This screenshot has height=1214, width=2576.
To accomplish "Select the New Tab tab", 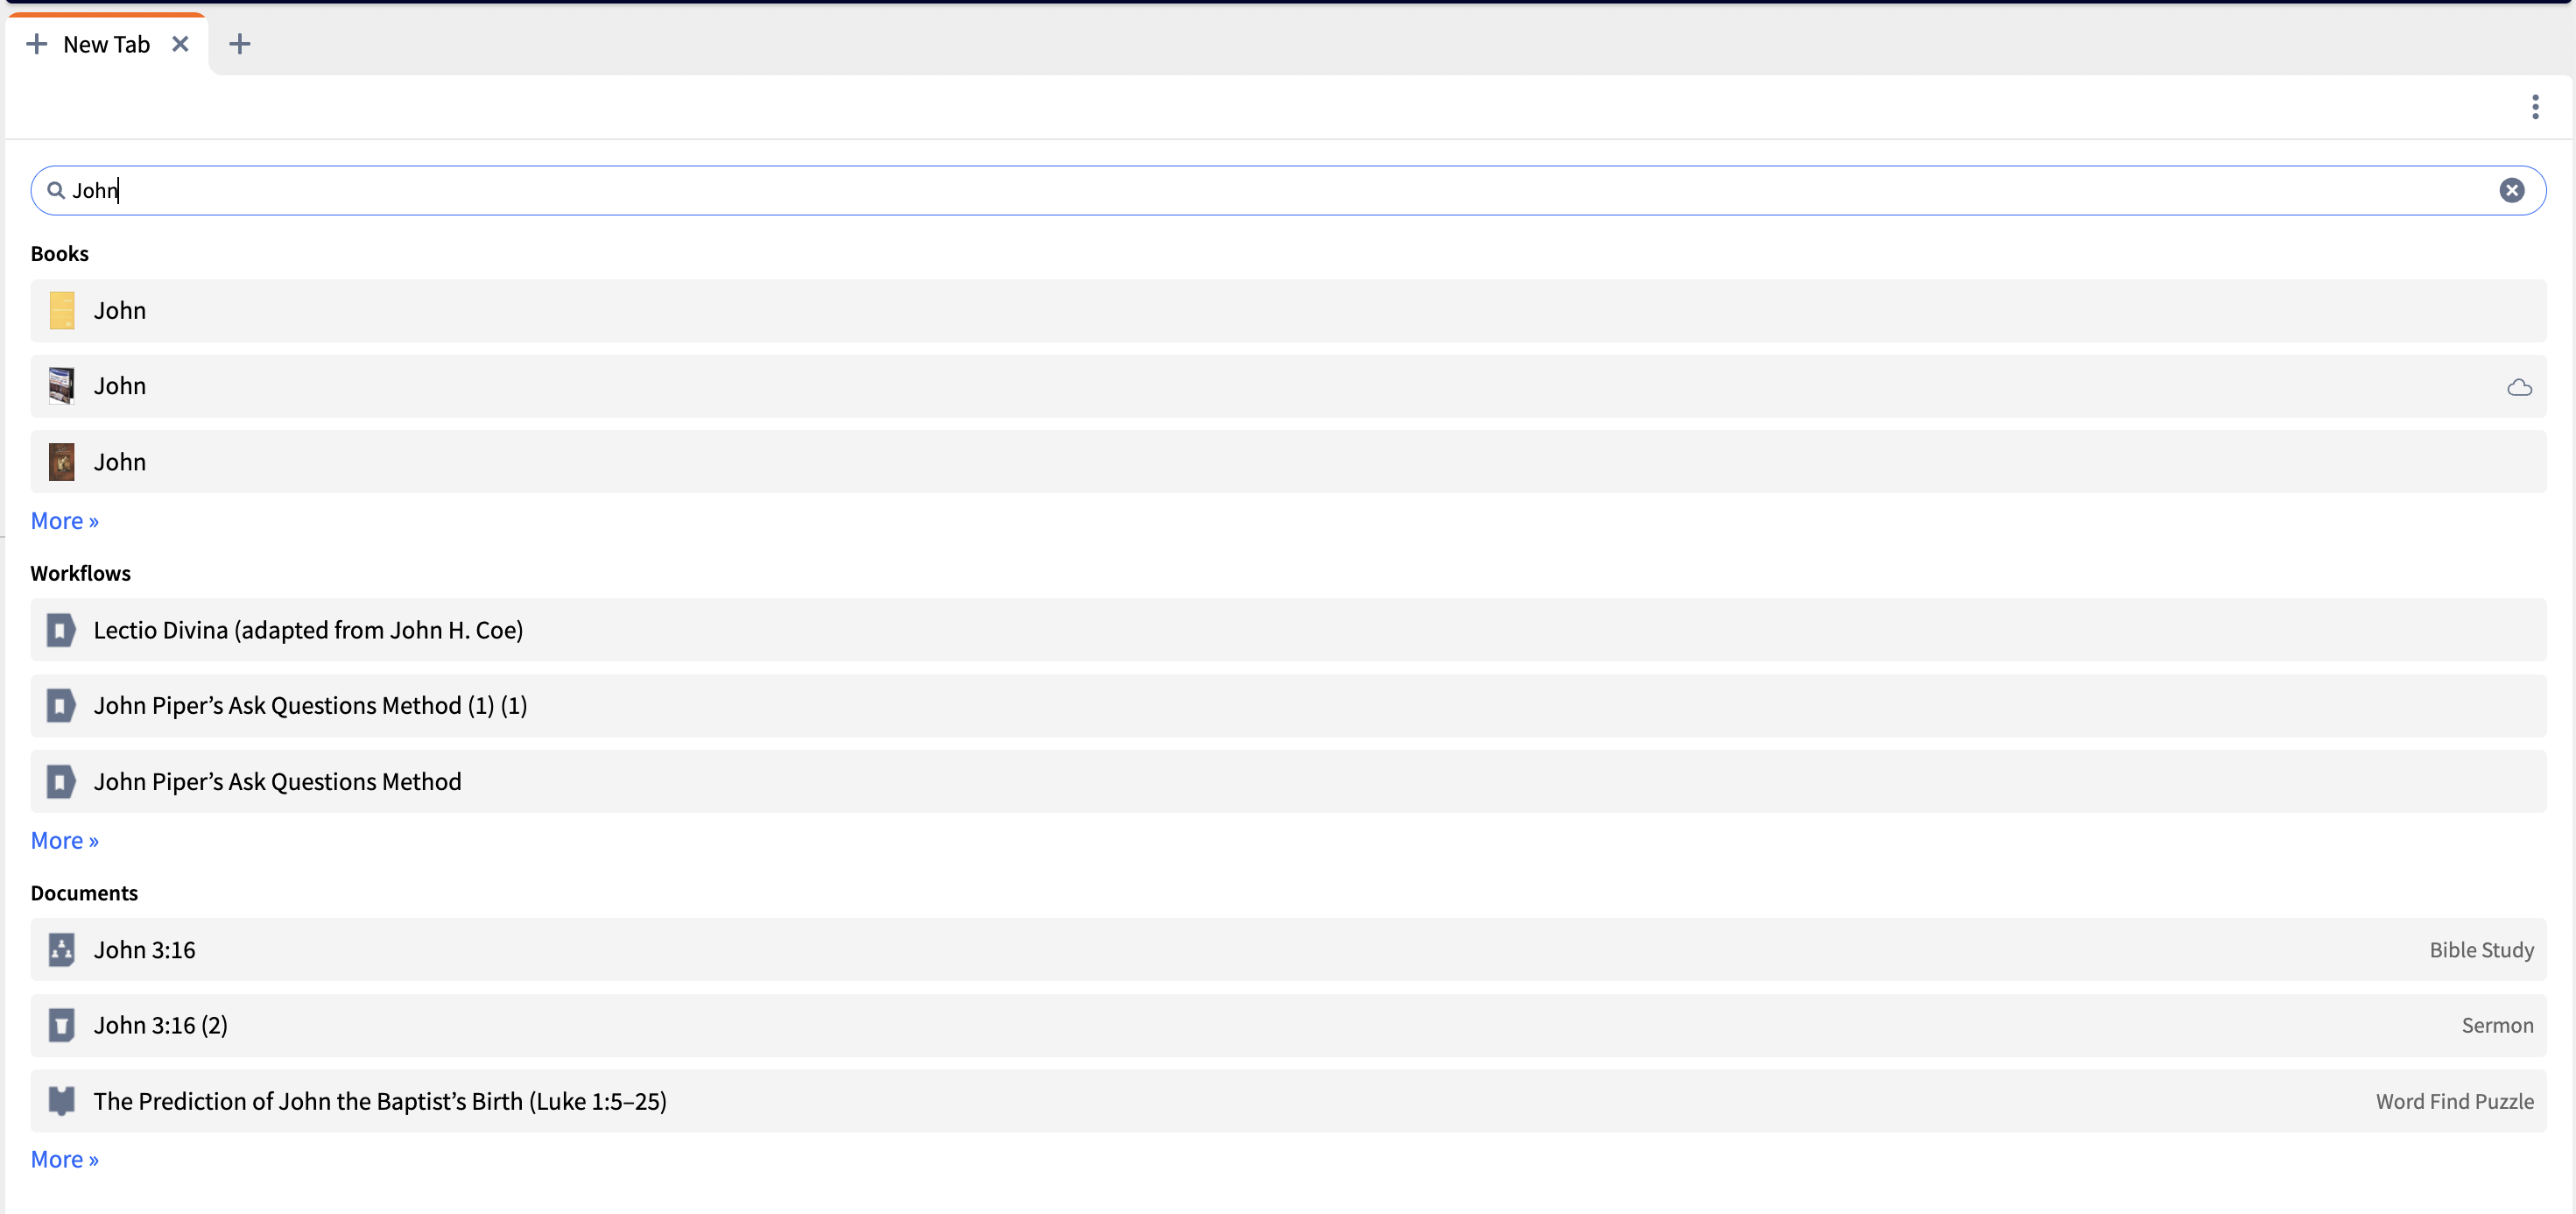I will [107, 44].
